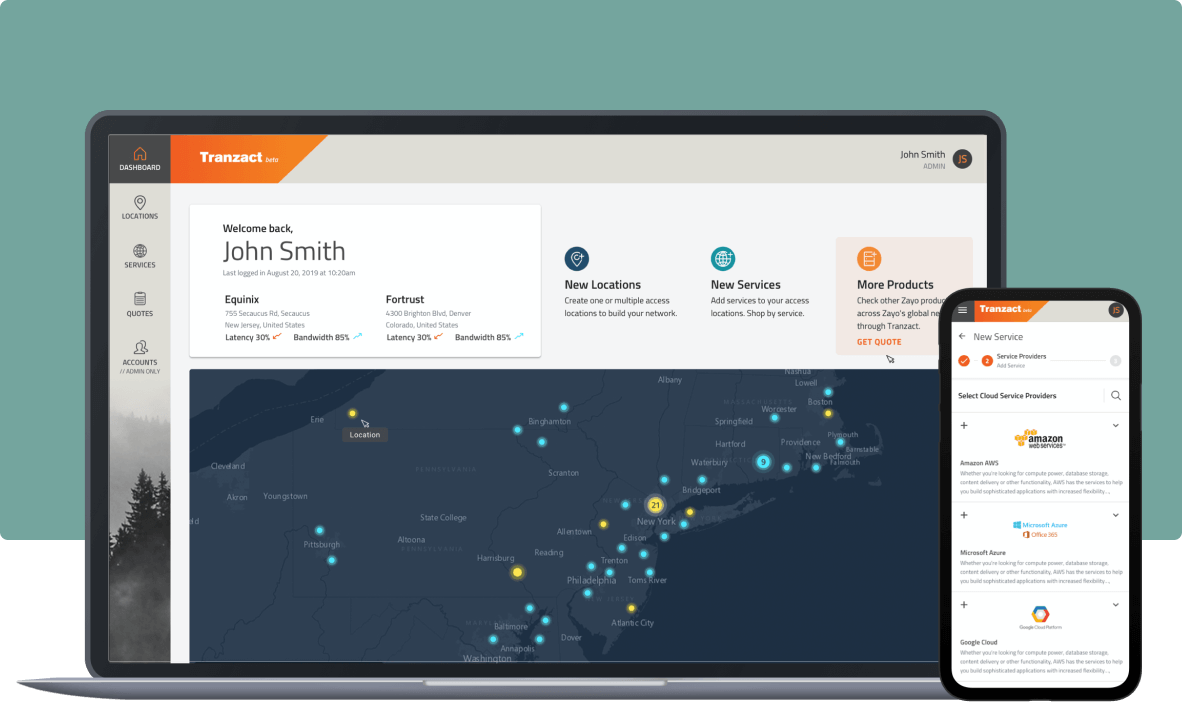Click Fortrust Latency 30% metric
Screen dimensions: 1182x702
point(415,337)
